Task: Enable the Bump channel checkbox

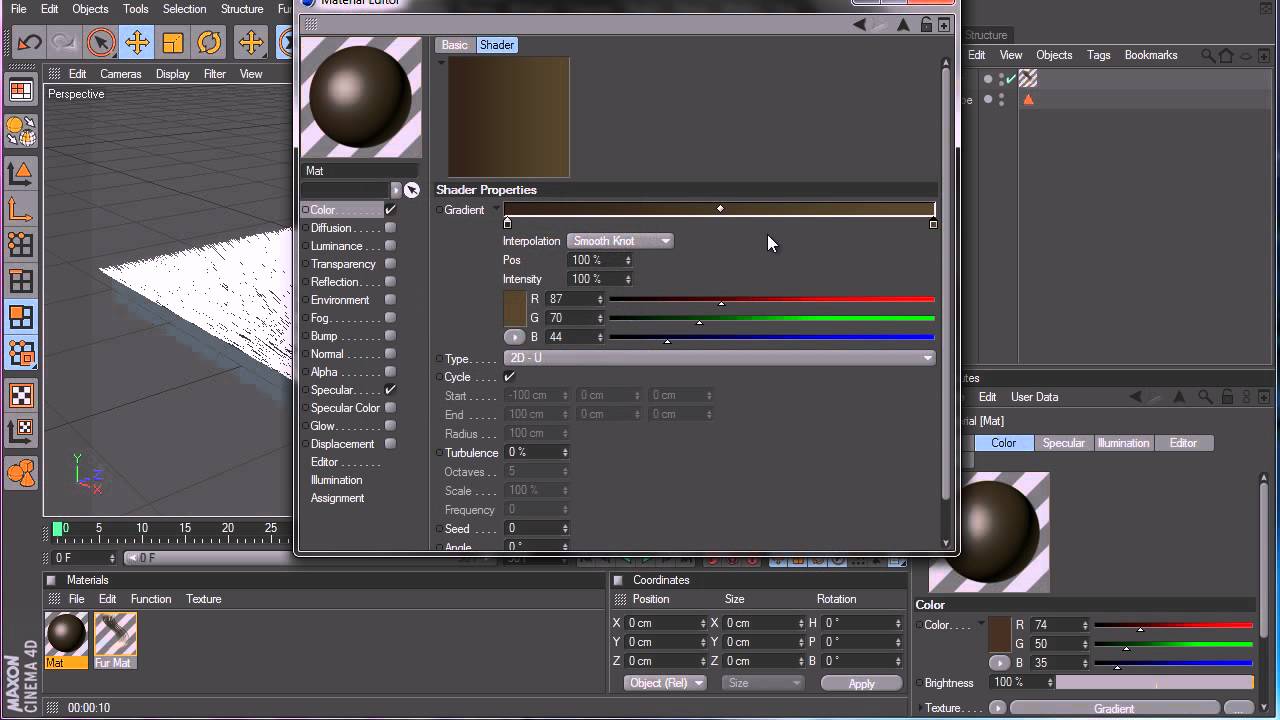Action: coord(390,336)
